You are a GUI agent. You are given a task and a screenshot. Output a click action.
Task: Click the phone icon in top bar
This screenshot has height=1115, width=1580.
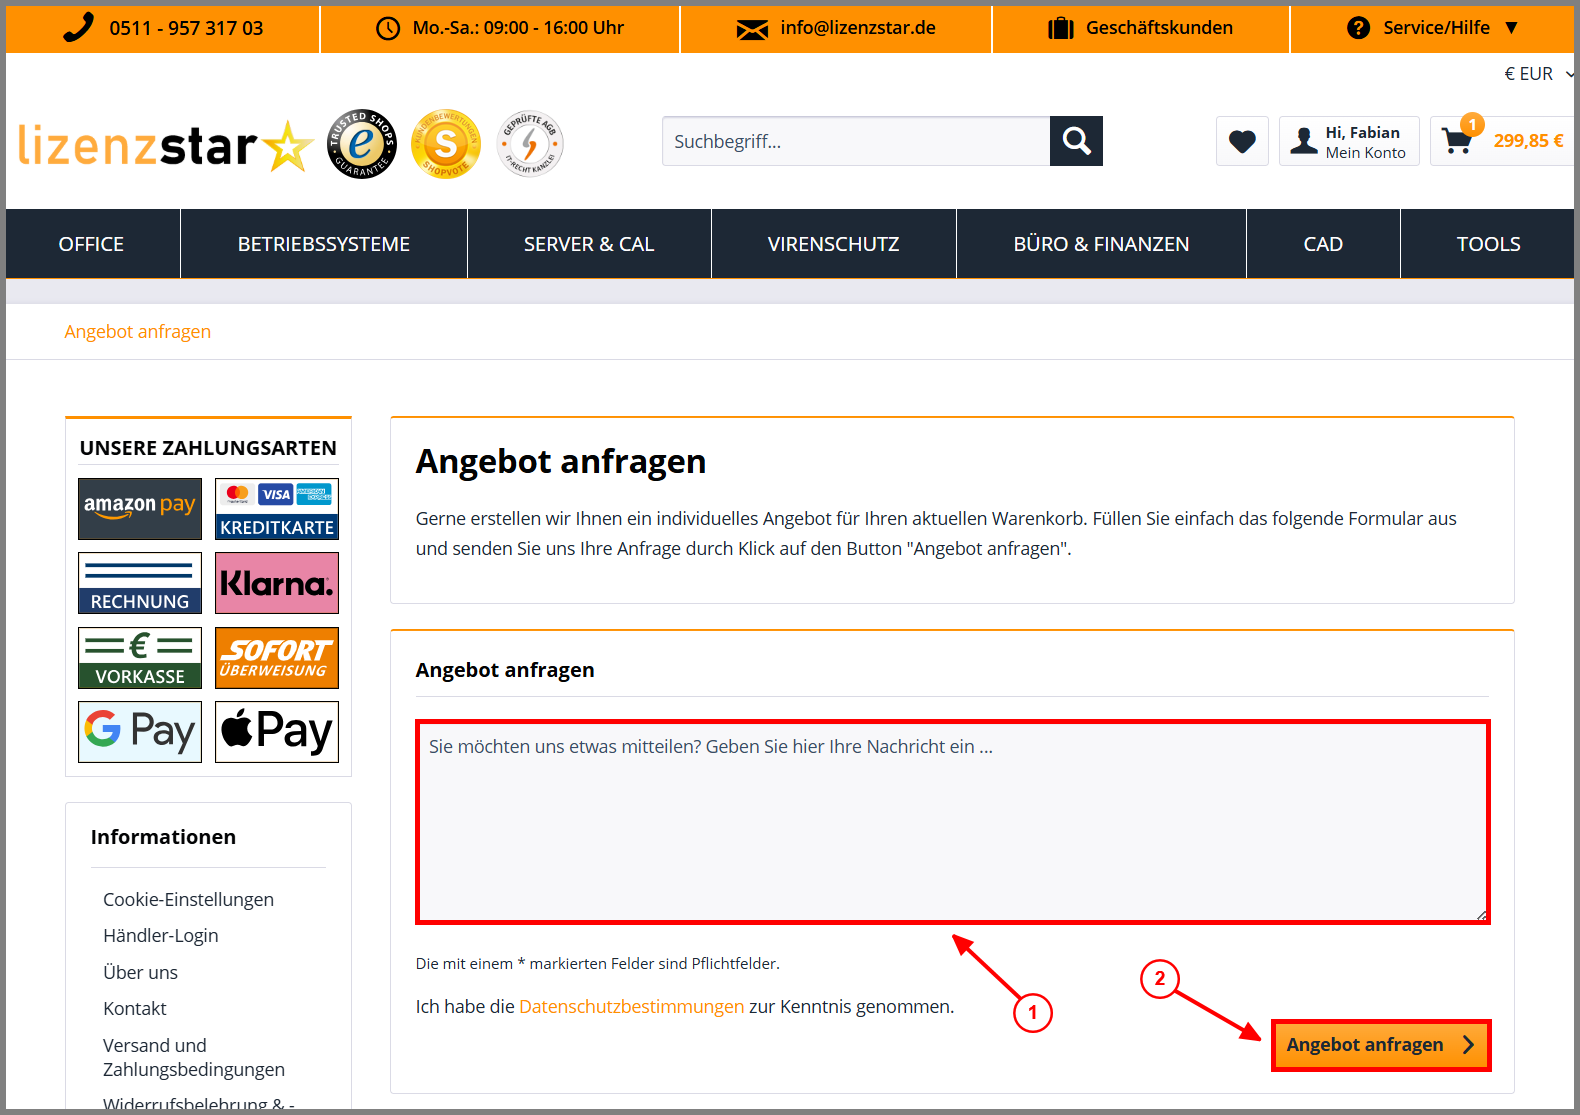(78, 27)
